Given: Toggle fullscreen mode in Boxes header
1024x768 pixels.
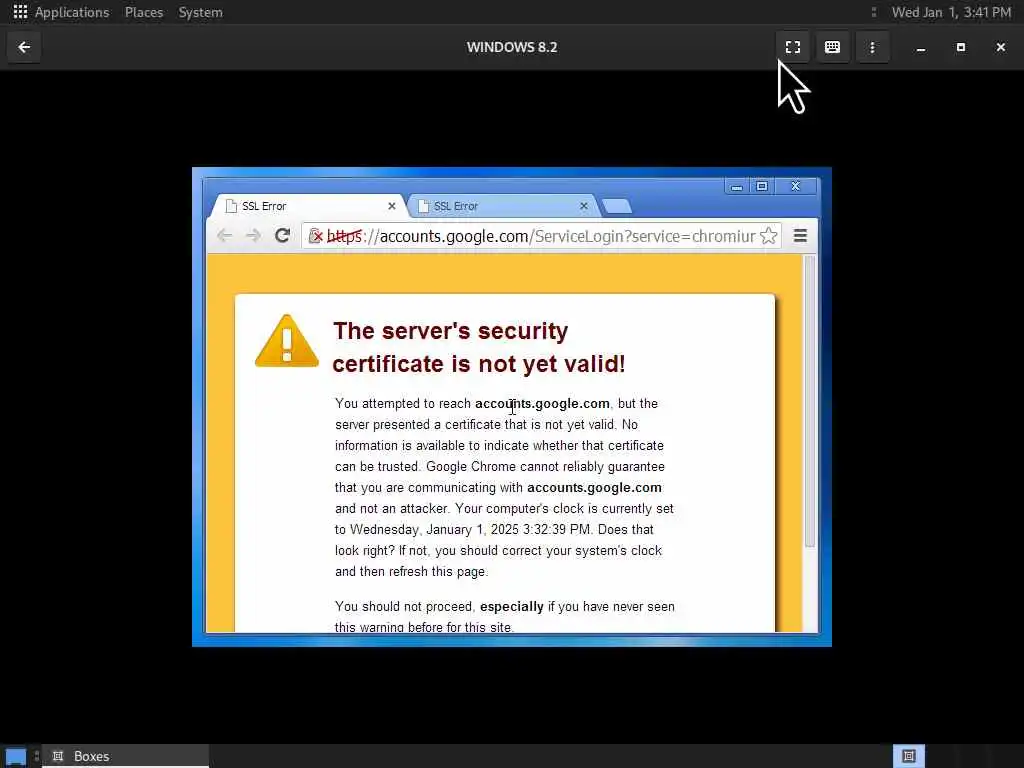Looking at the screenshot, I should [793, 47].
